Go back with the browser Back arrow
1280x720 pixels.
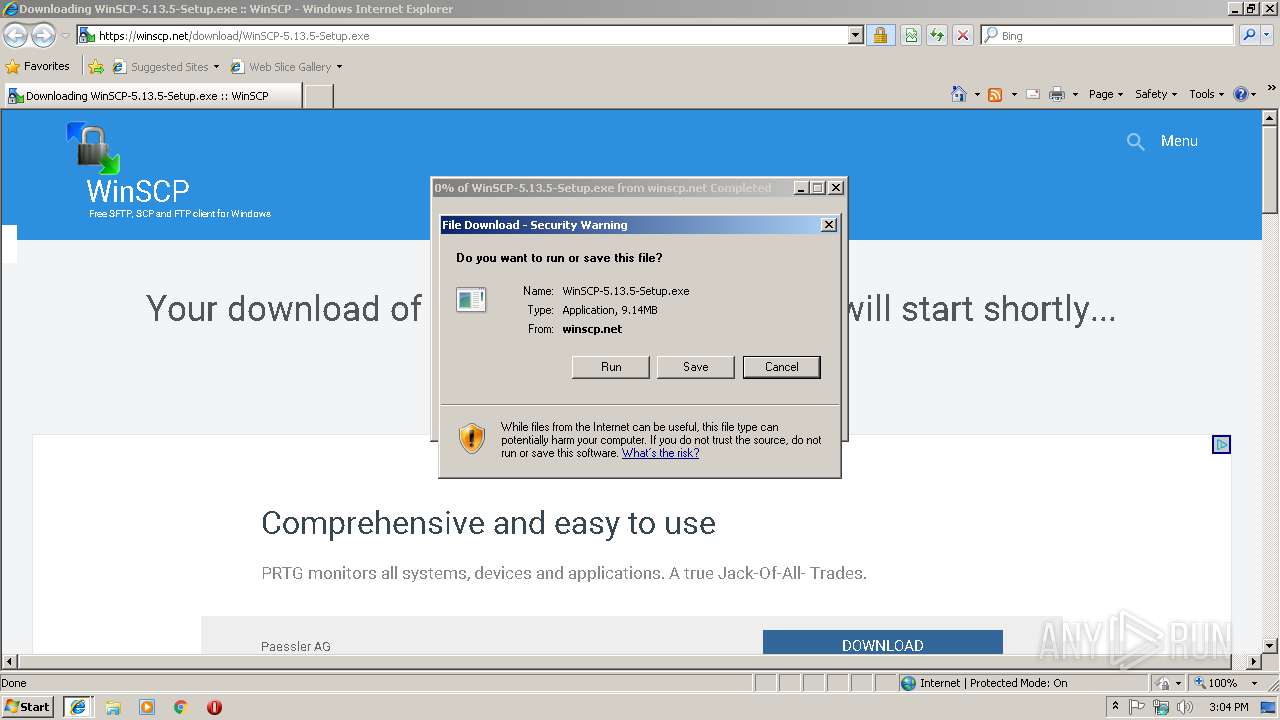coord(15,36)
